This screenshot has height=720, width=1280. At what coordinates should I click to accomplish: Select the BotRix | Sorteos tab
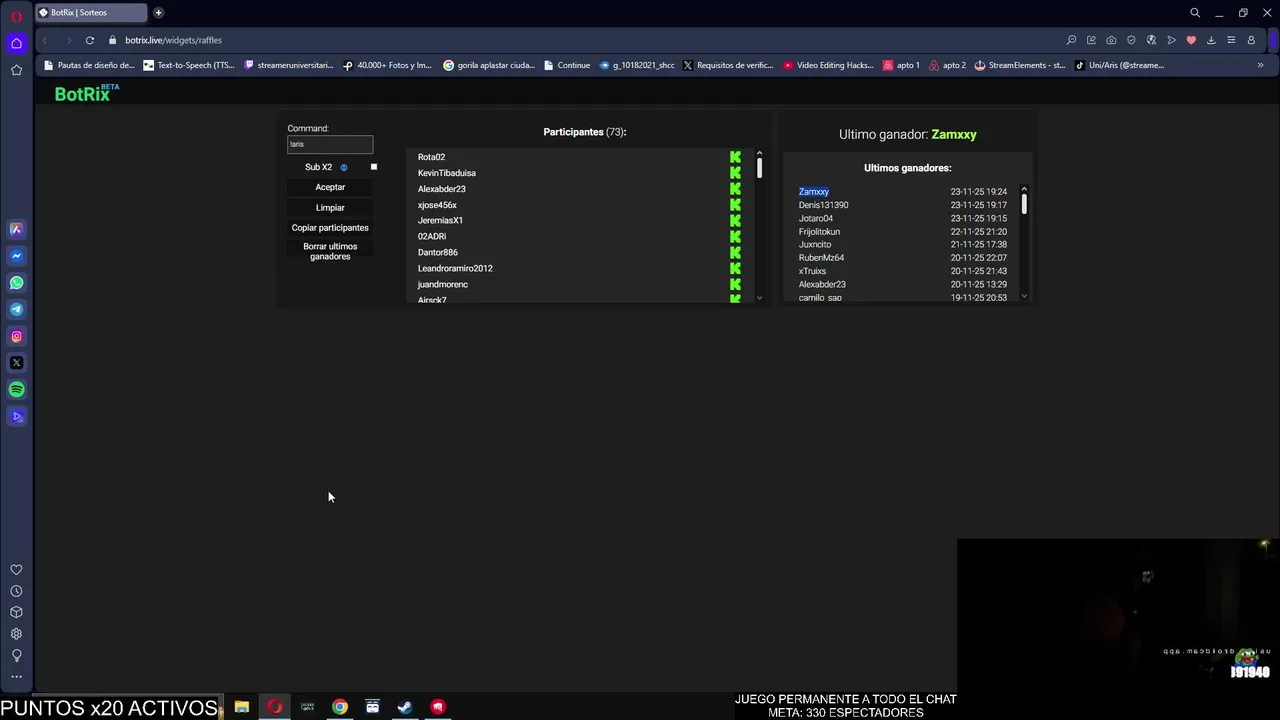(x=92, y=13)
